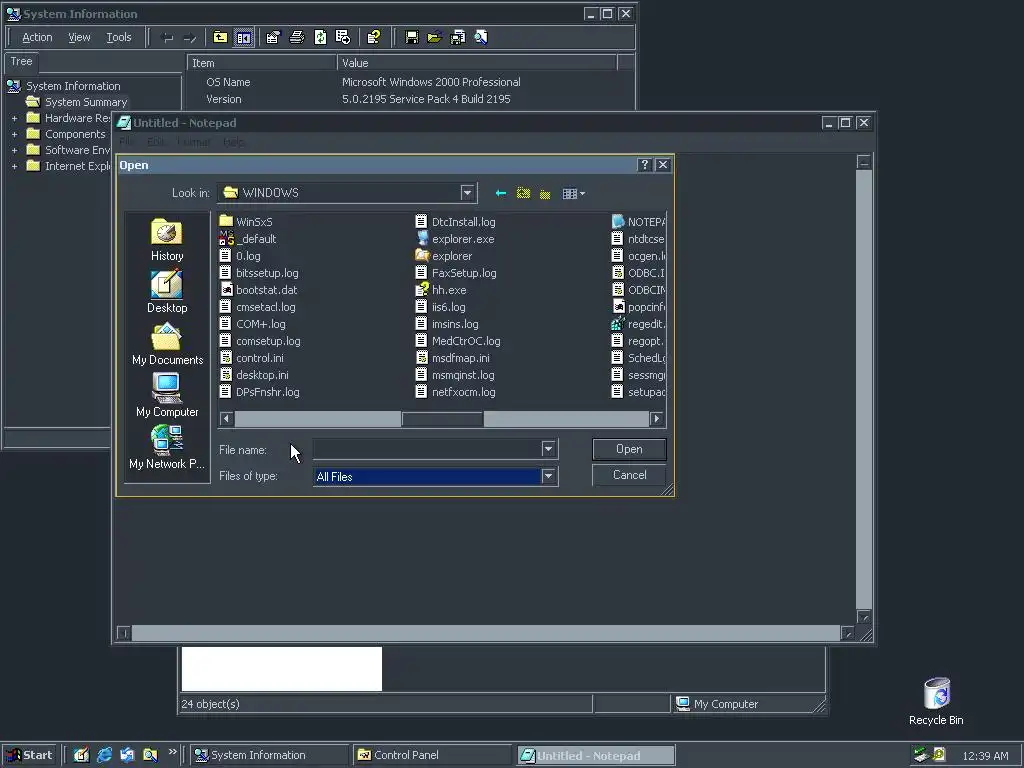Viewport: 1024px width, 768px height.
Task: Click the Cancel button
Action: tap(629, 475)
